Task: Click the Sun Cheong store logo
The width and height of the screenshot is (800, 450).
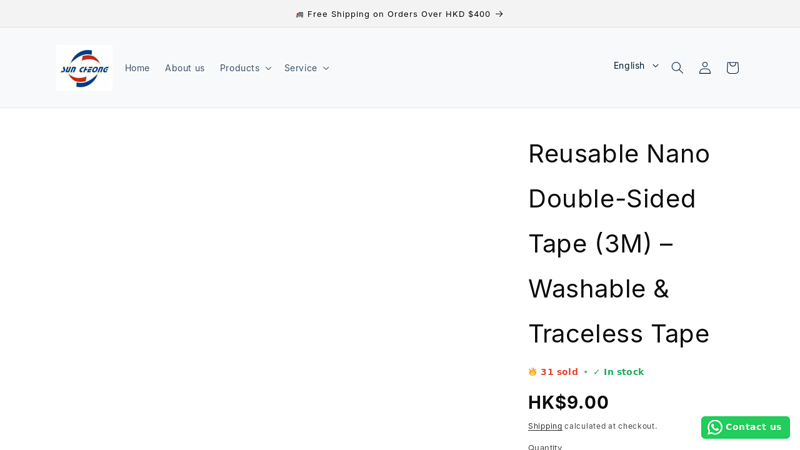Action: [x=84, y=68]
